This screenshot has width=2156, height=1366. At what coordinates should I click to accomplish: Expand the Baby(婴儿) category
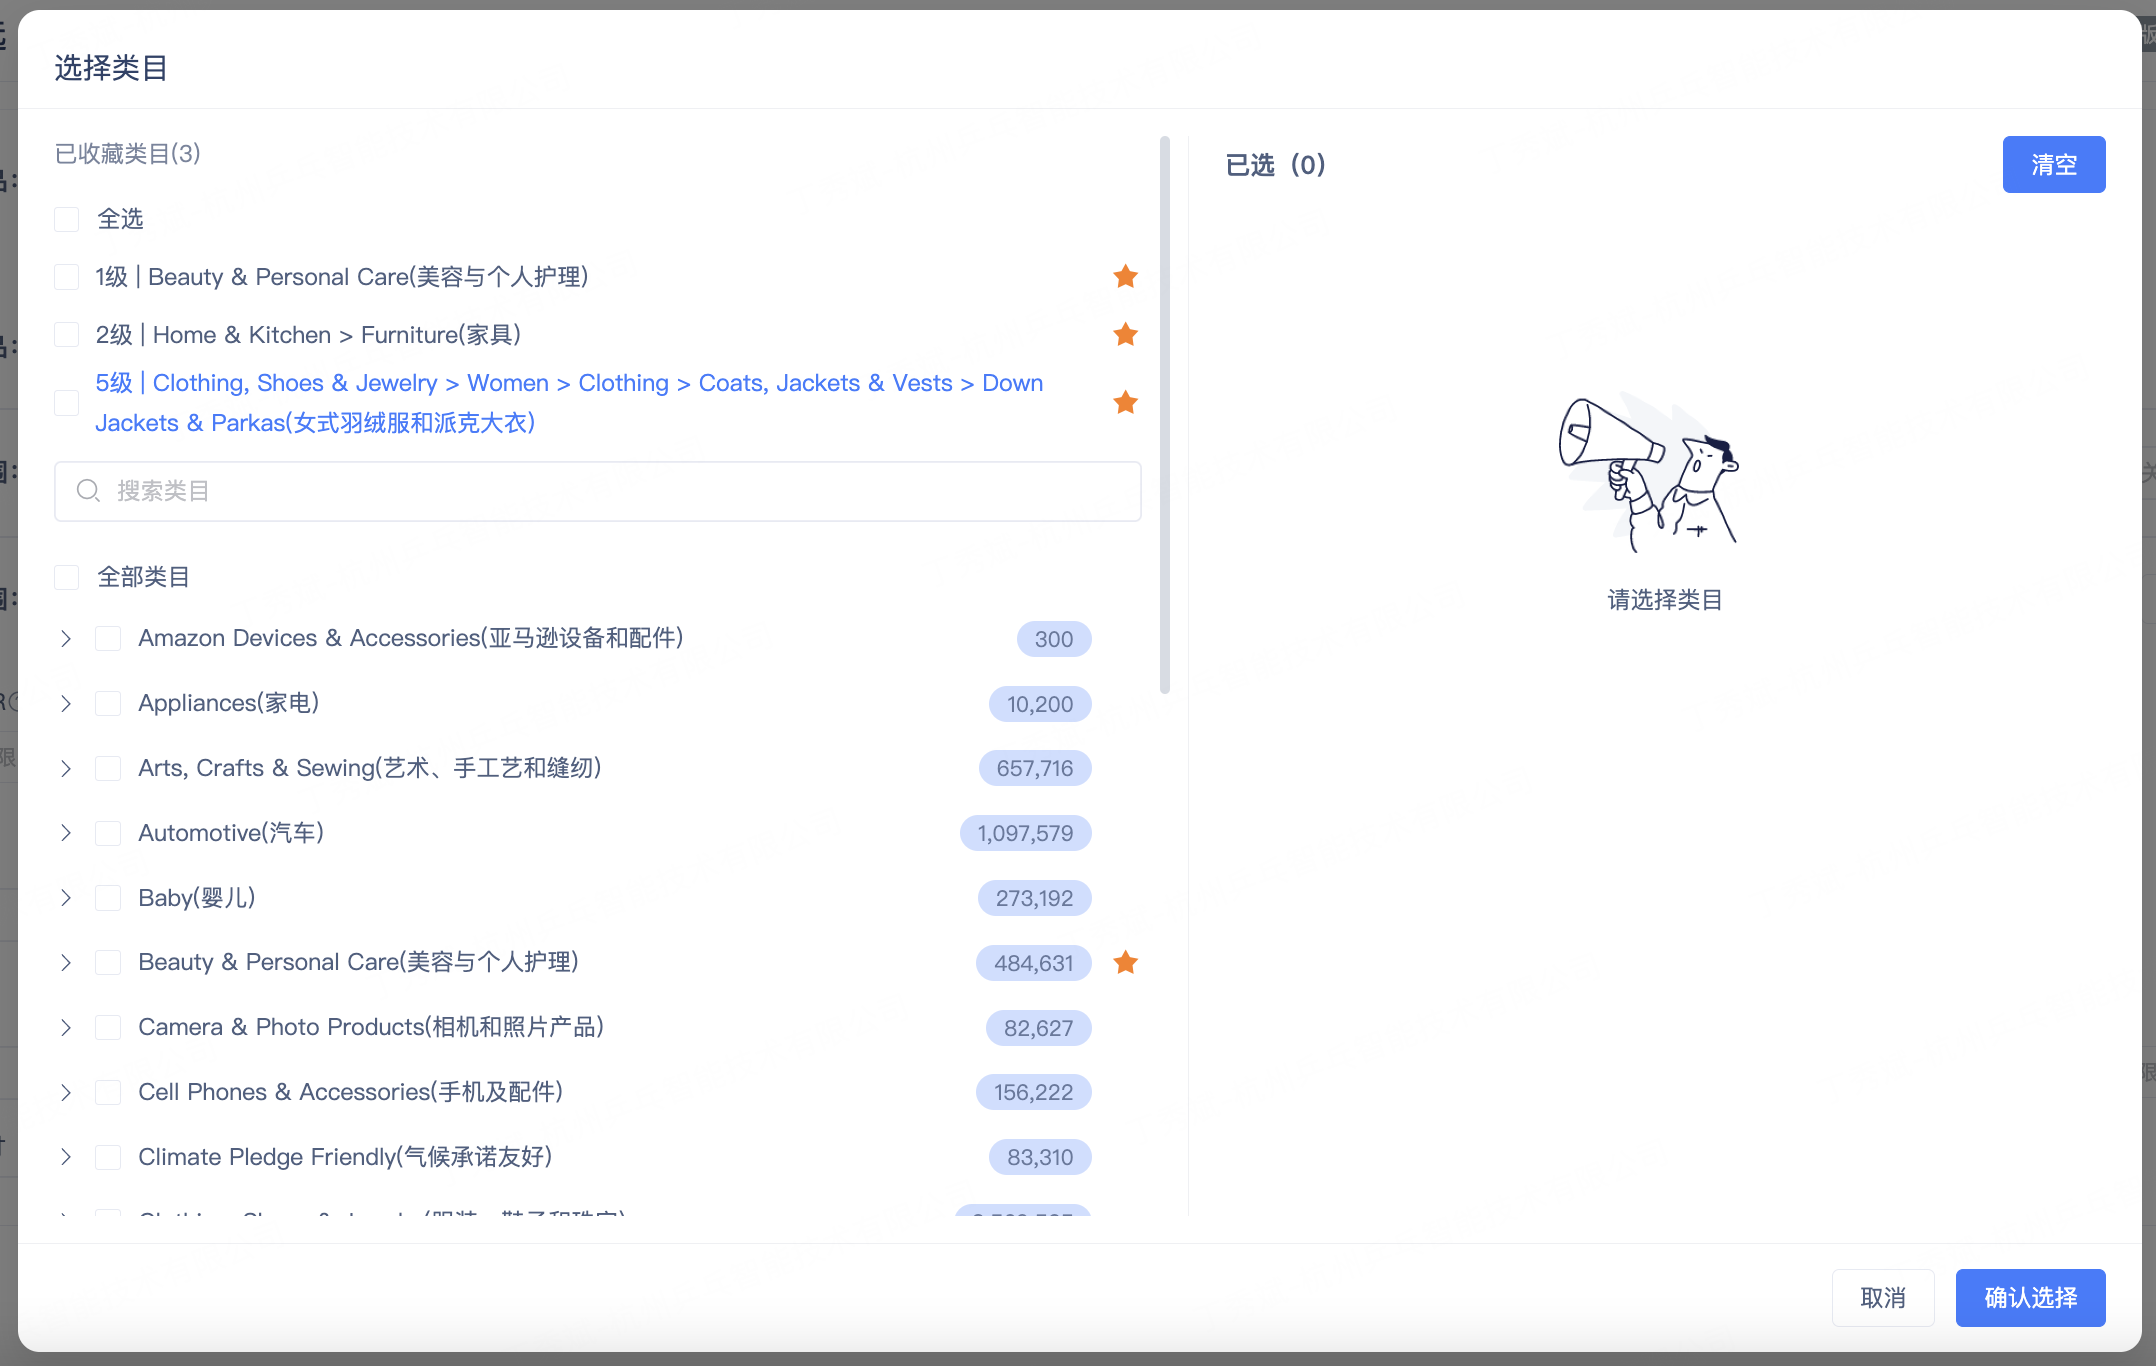[x=66, y=898]
